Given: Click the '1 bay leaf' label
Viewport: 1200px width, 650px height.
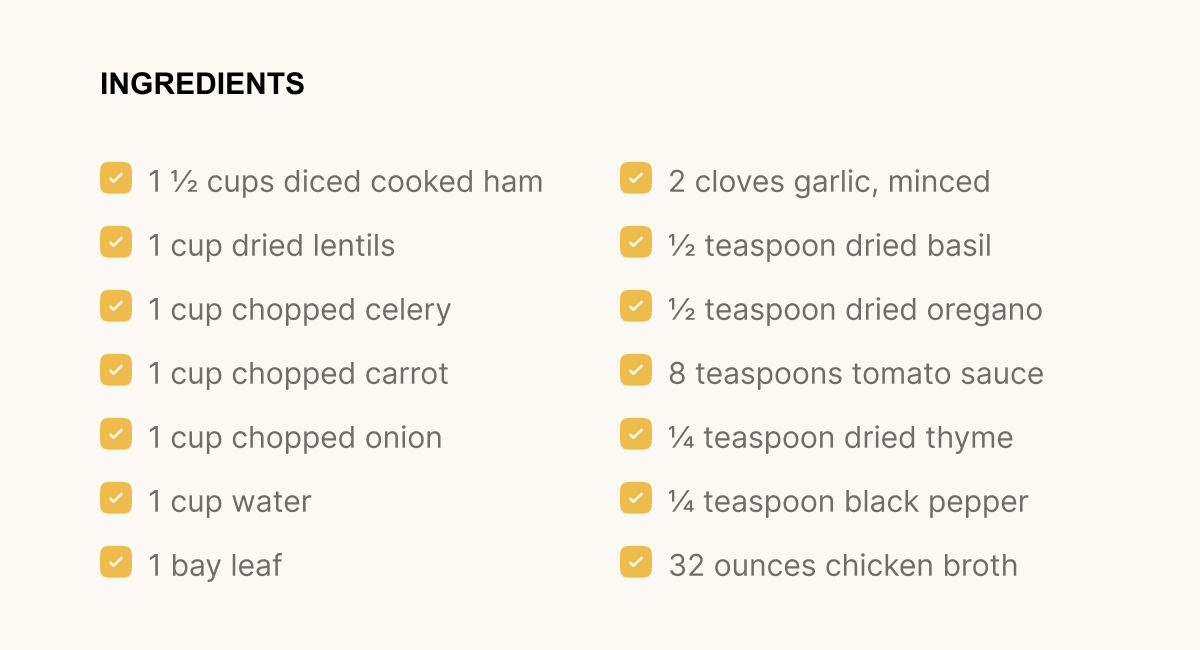Looking at the screenshot, I should click(215, 566).
